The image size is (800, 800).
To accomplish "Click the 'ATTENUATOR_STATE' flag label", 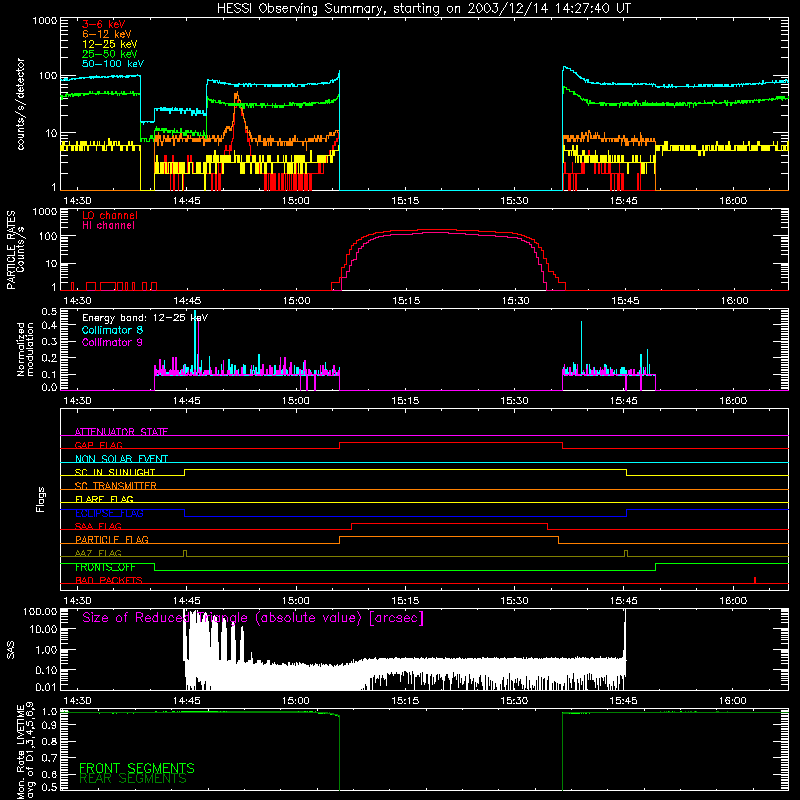I will (x=121, y=432).
